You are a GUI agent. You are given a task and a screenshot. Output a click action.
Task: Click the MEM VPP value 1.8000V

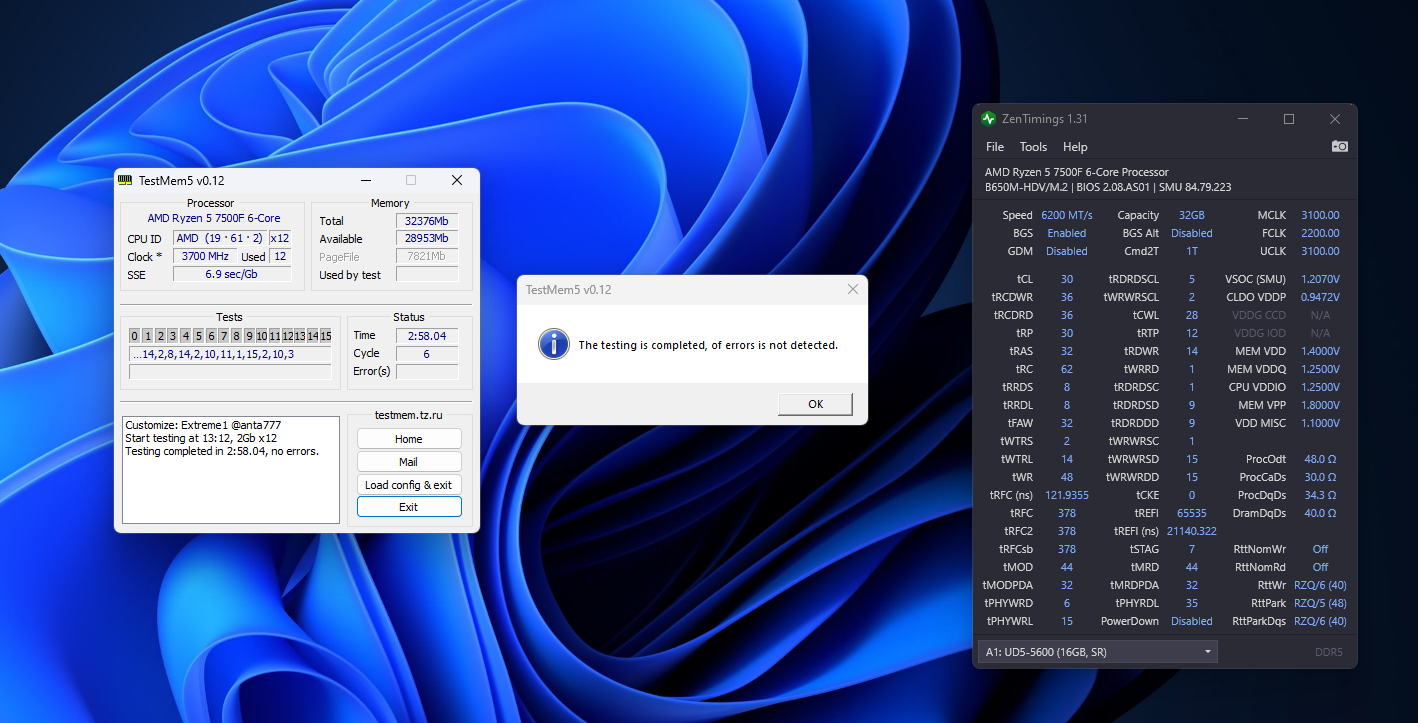1320,405
